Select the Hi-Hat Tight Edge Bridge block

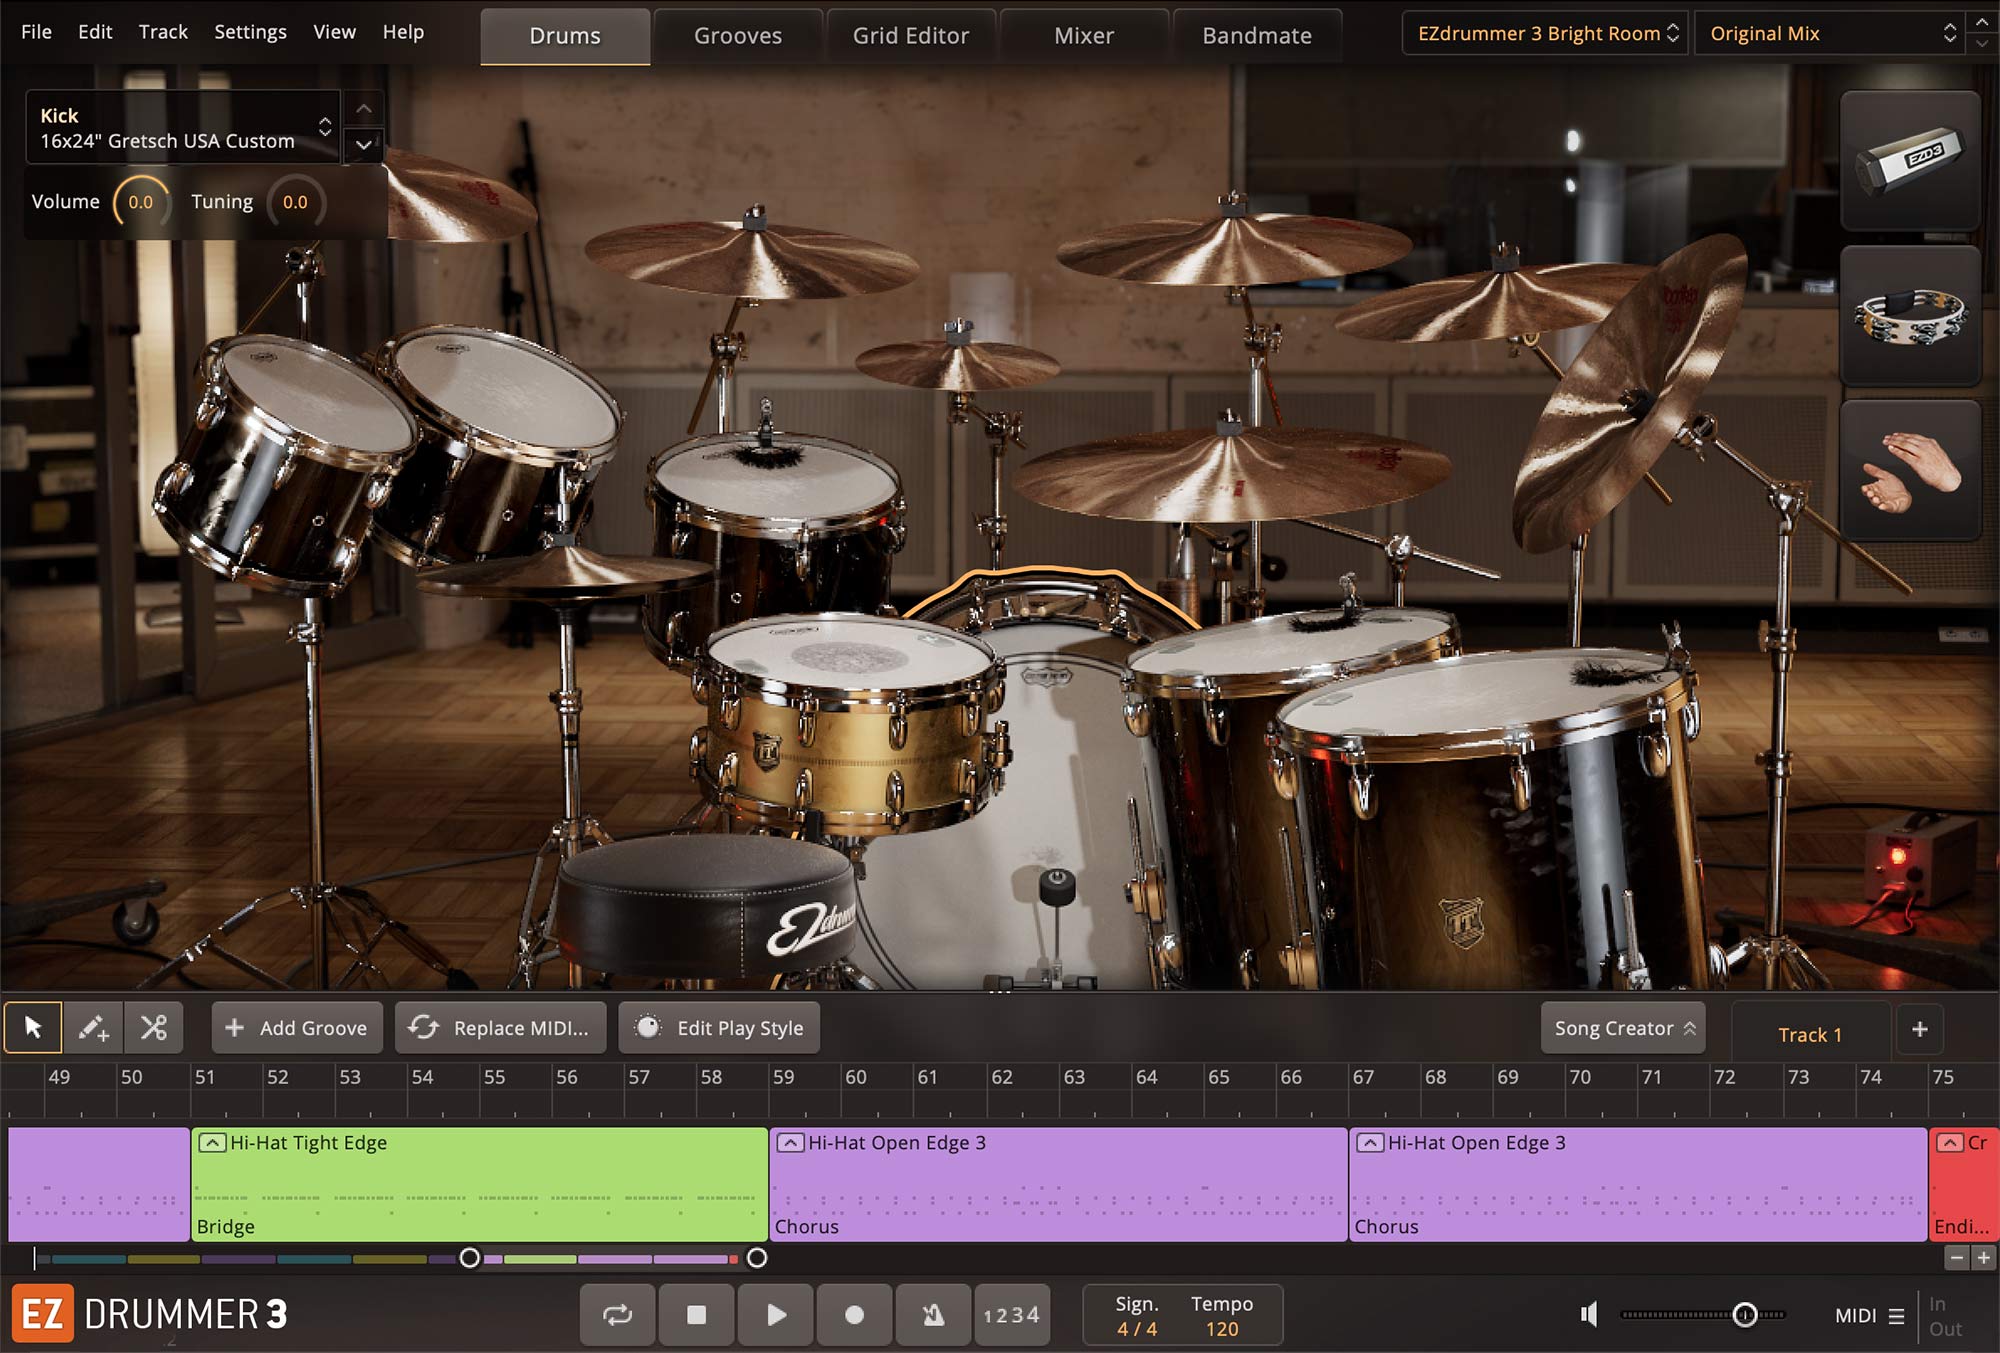tap(480, 1185)
